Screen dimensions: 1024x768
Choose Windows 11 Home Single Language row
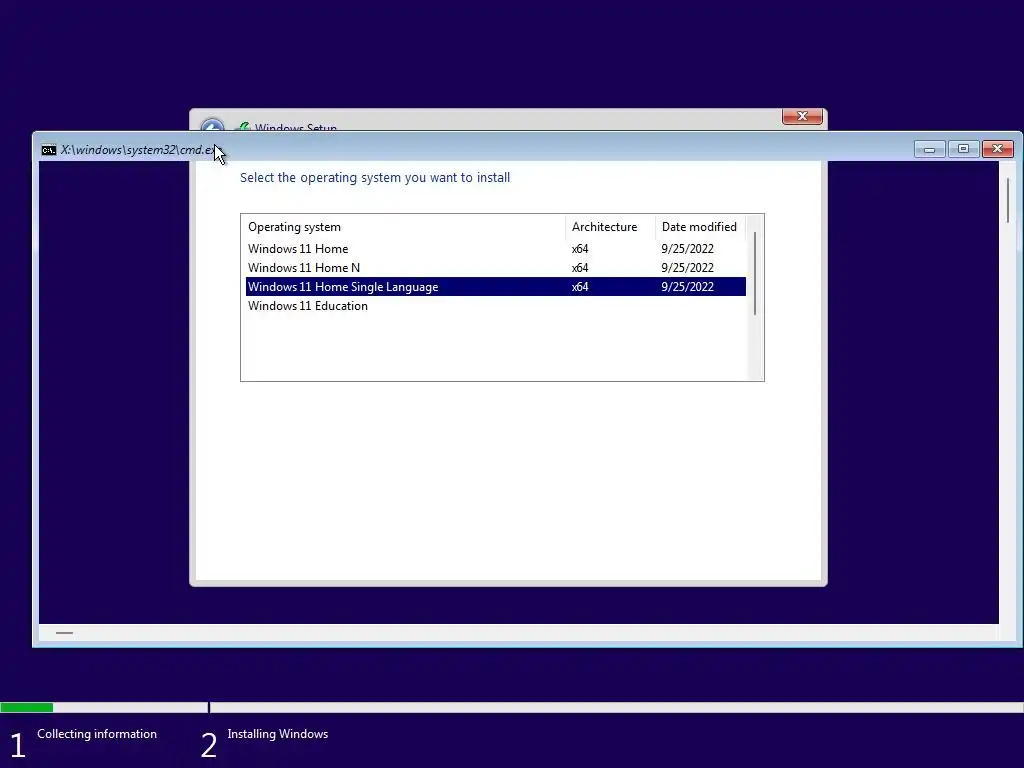tap(496, 287)
